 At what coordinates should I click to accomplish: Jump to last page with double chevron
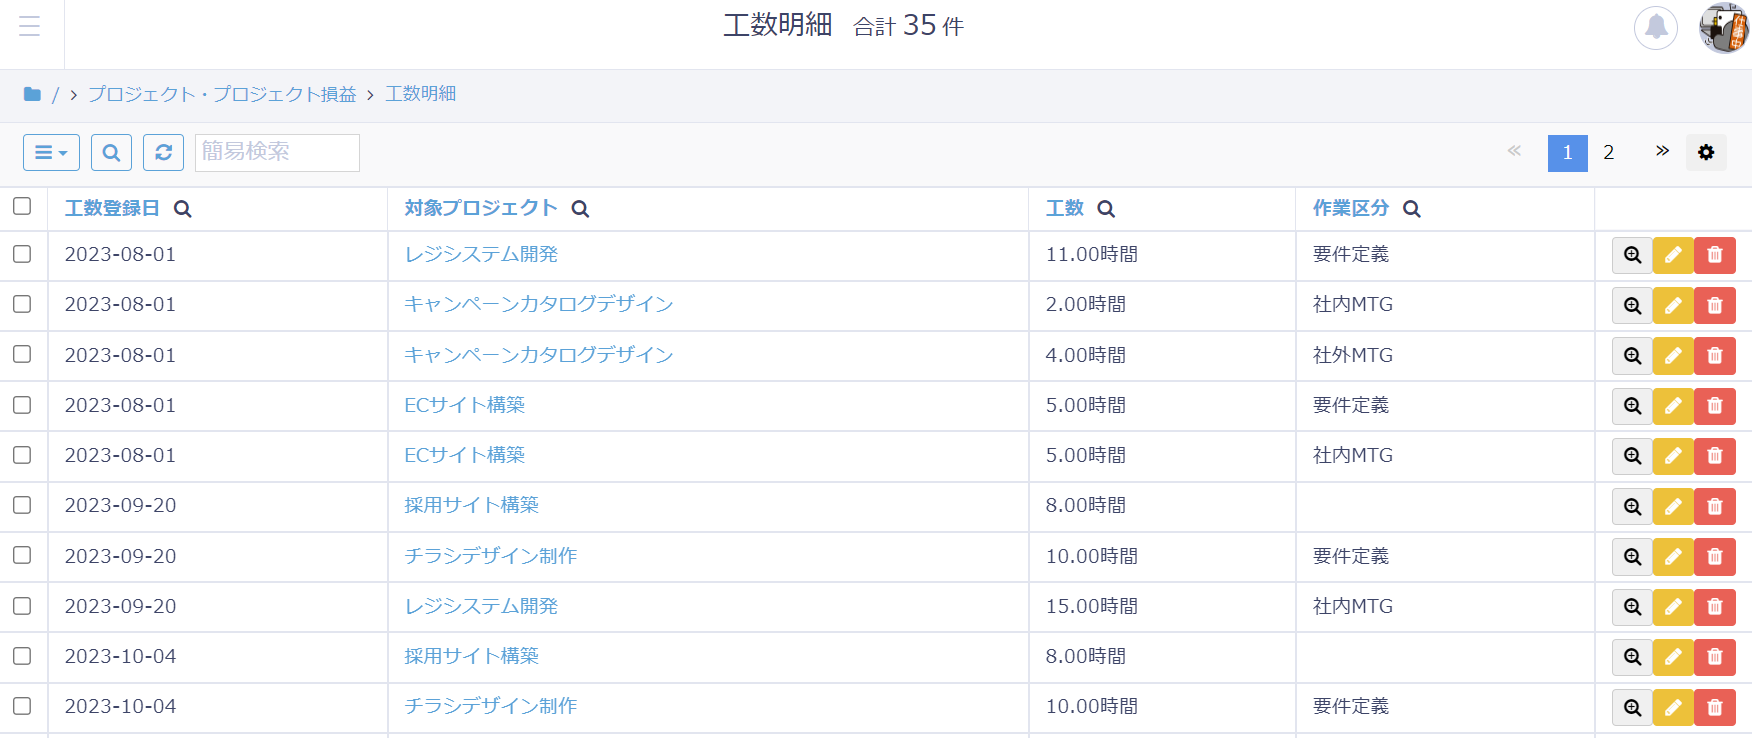point(1661,152)
